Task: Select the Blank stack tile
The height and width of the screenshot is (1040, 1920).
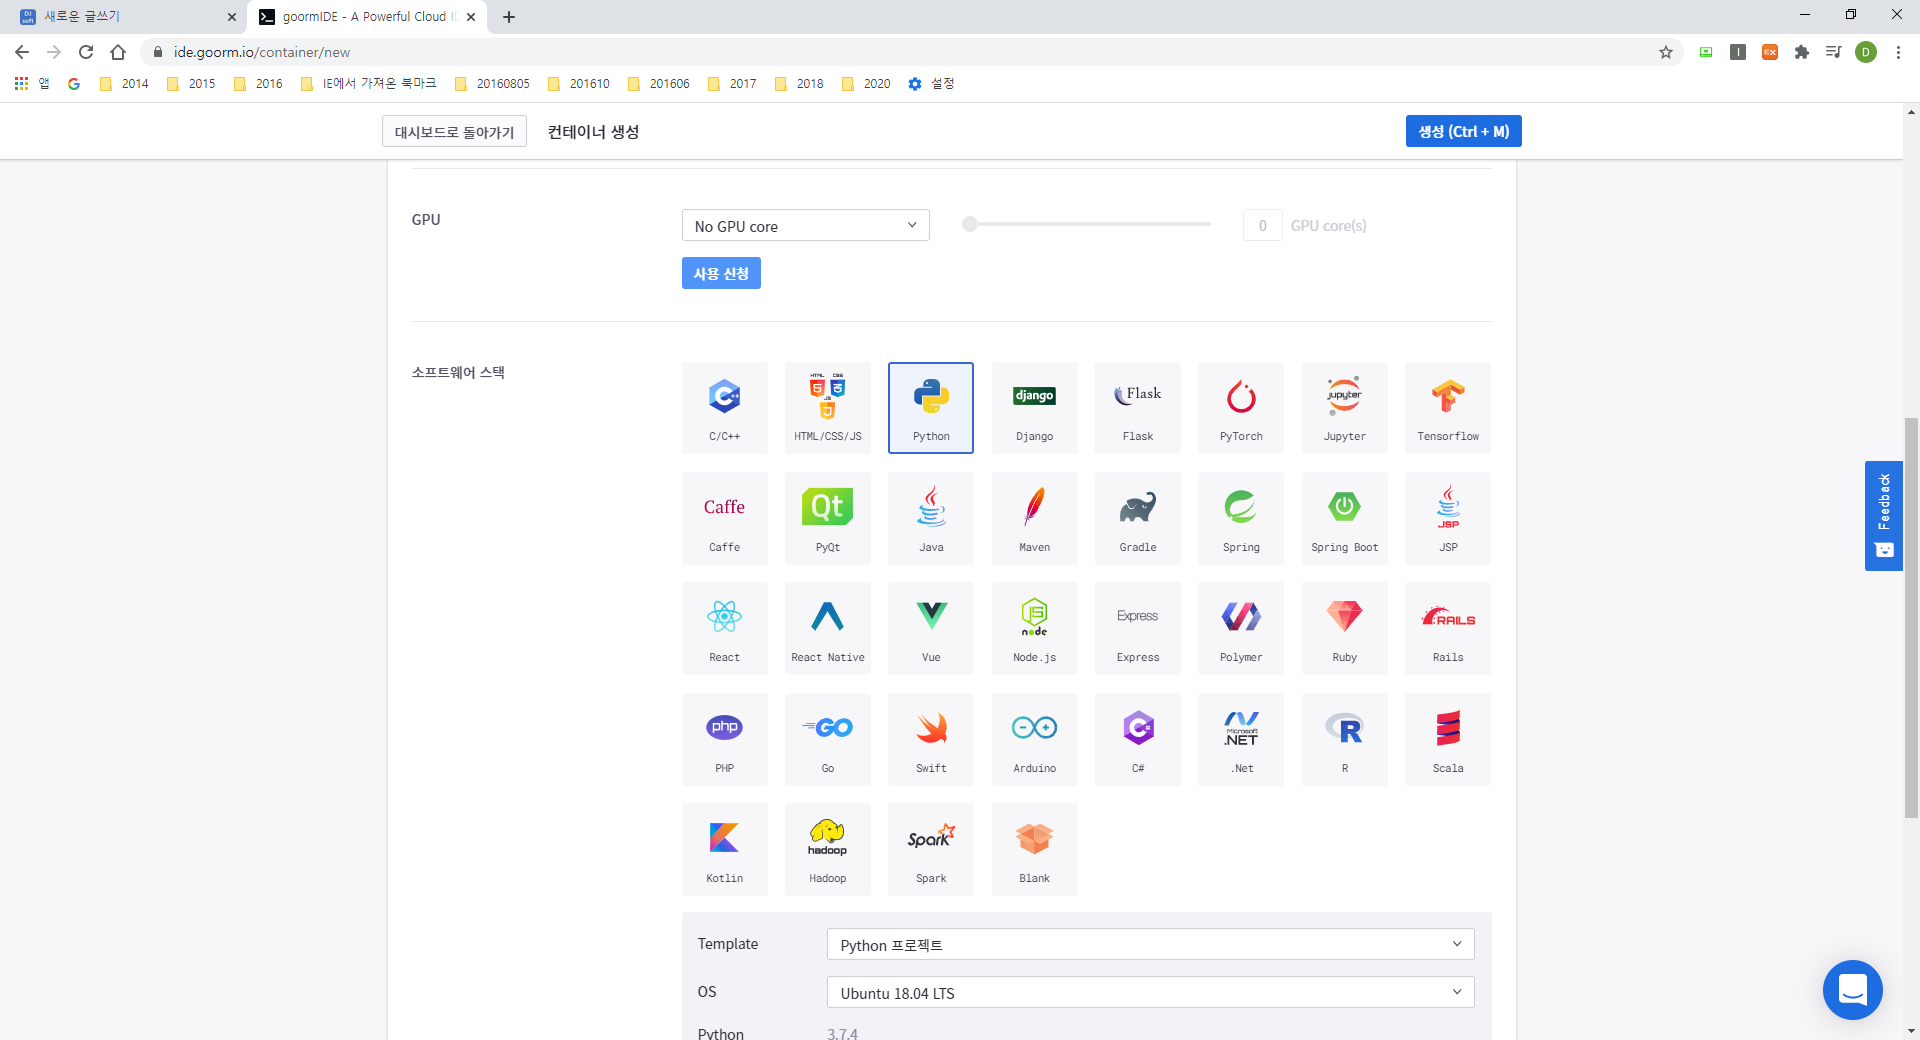Action: (1035, 849)
